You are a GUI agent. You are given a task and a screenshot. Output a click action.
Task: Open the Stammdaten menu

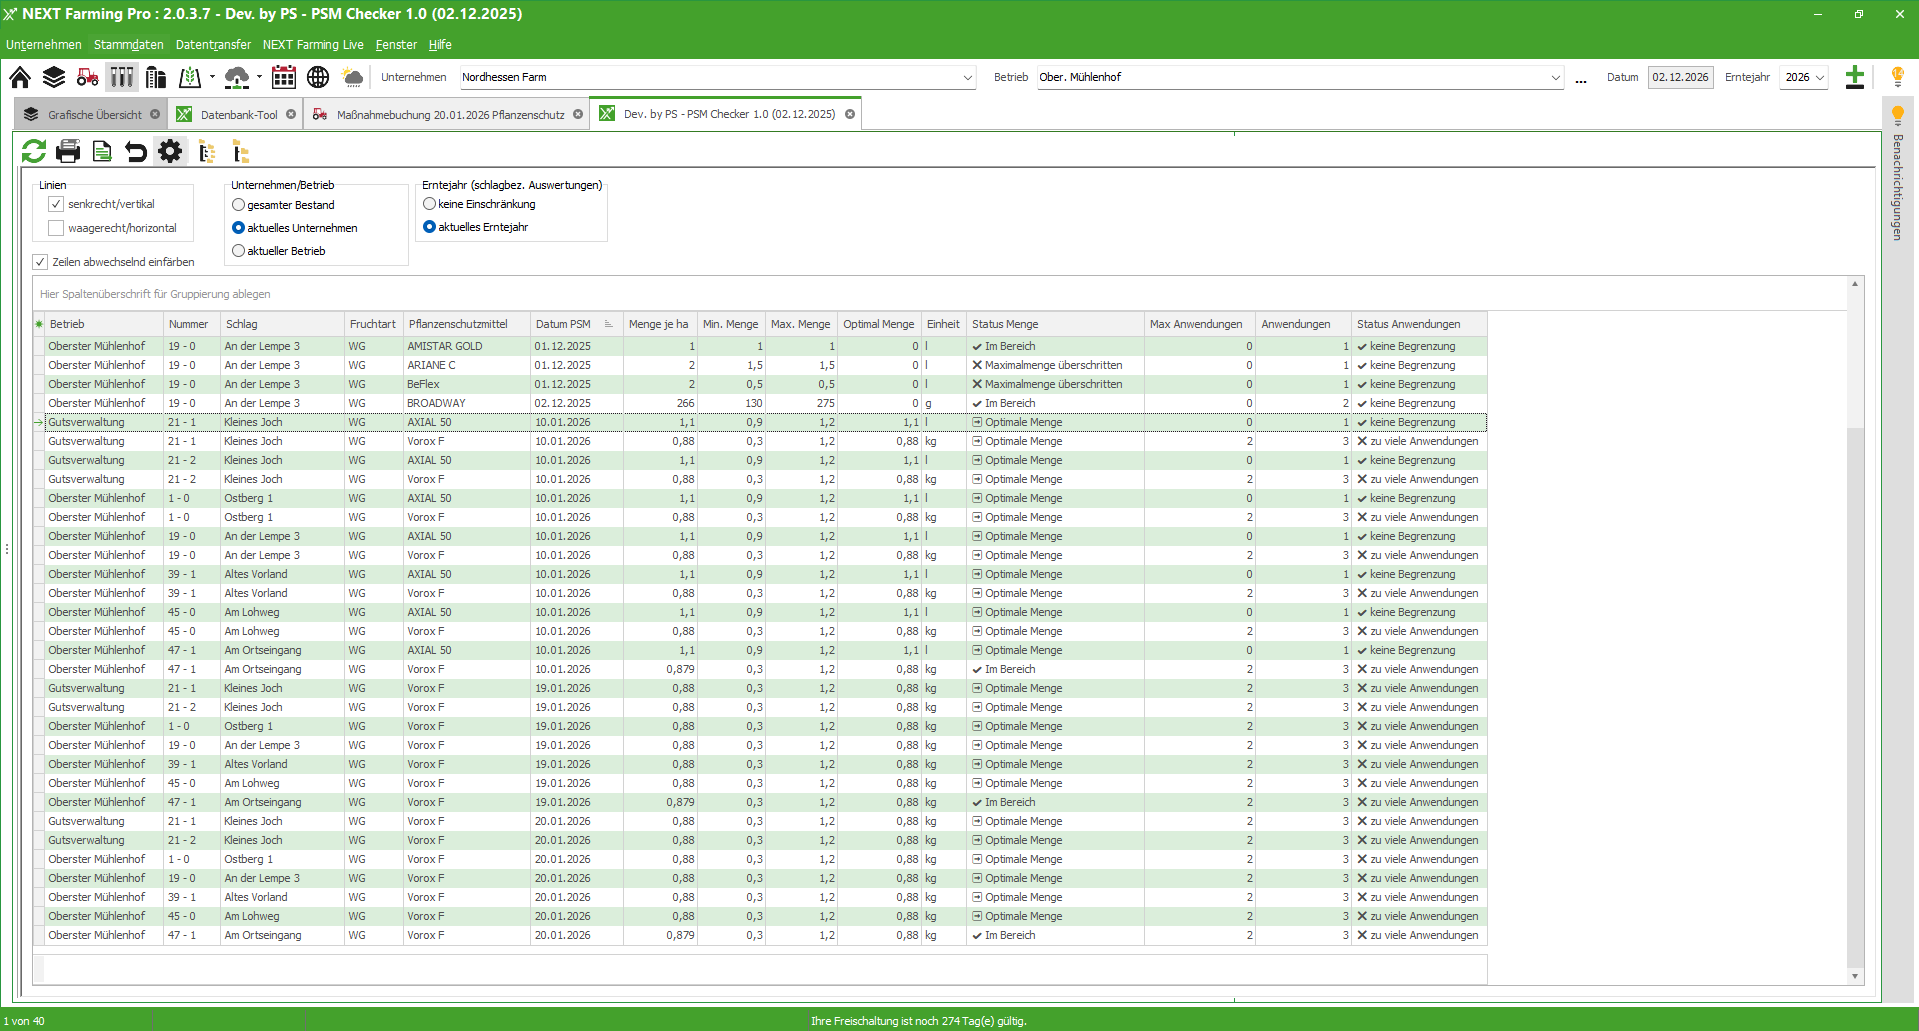coord(128,45)
